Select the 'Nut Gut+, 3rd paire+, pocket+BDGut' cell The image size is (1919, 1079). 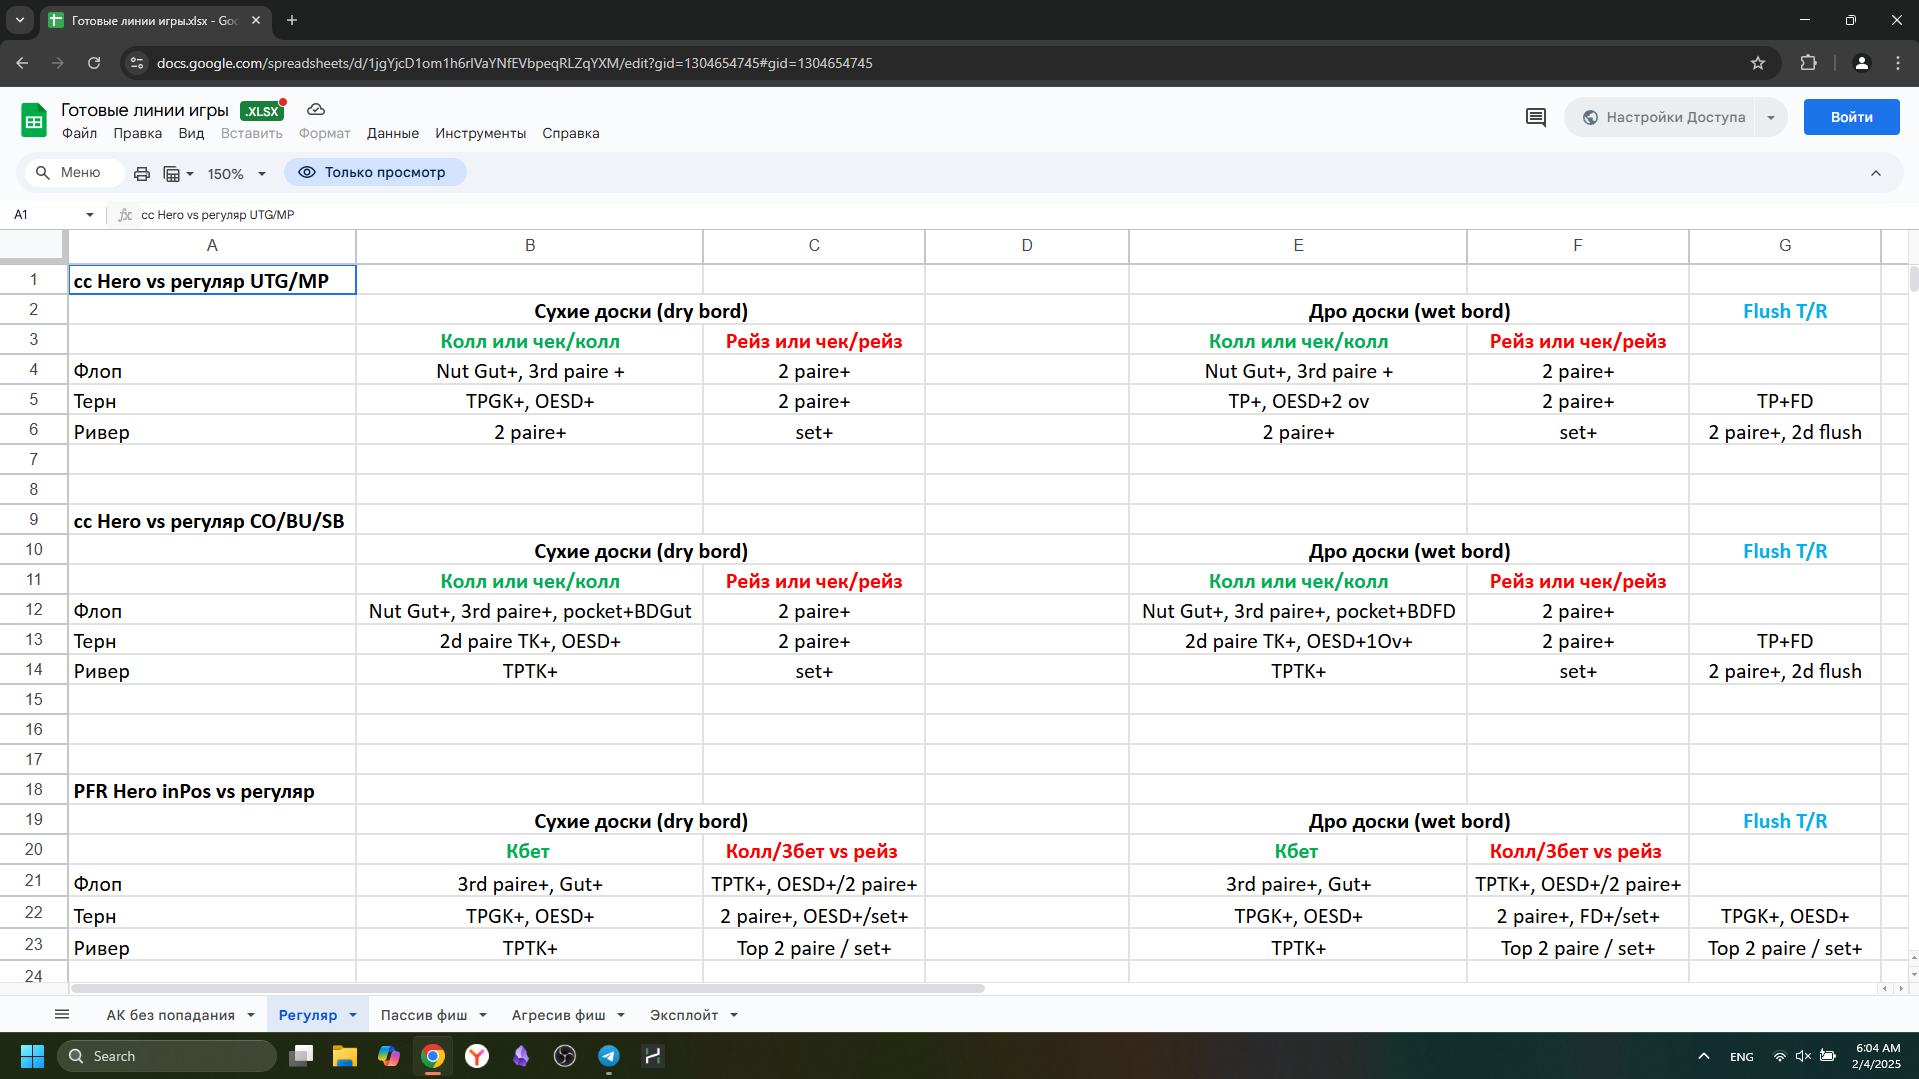tap(530, 611)
